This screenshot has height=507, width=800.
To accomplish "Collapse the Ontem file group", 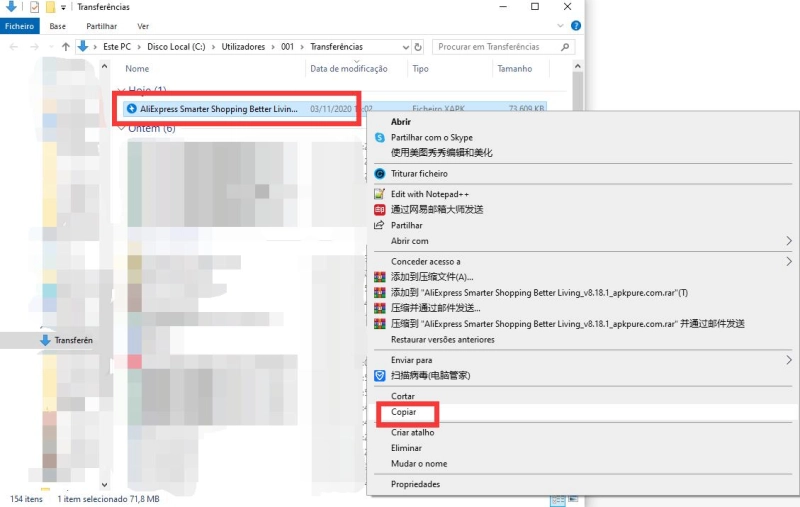I will 121,129.
